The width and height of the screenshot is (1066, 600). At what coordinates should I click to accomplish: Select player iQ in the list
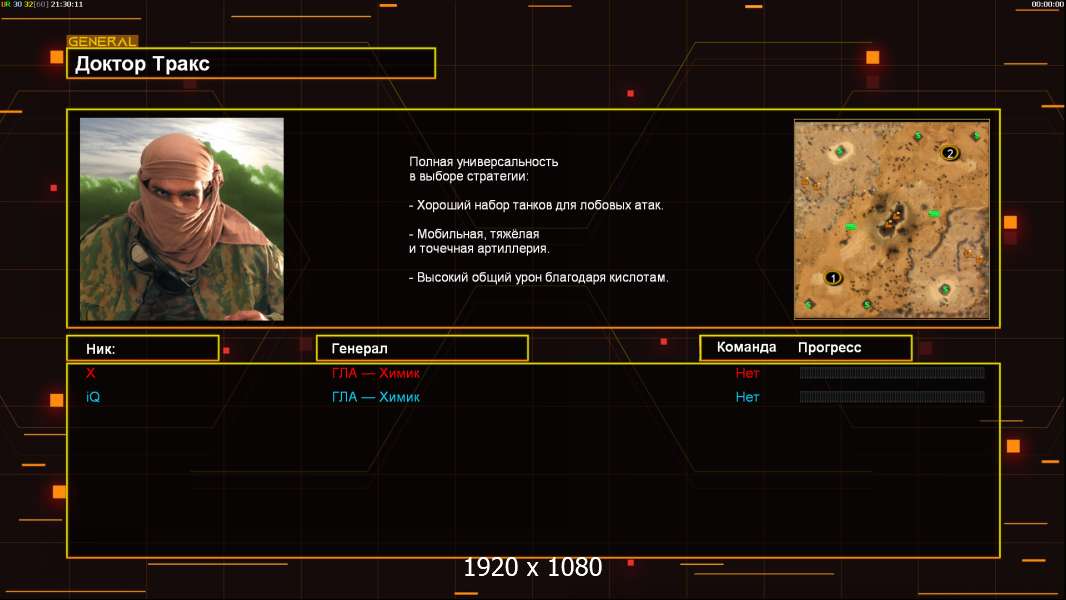click(x=93, y=397)
